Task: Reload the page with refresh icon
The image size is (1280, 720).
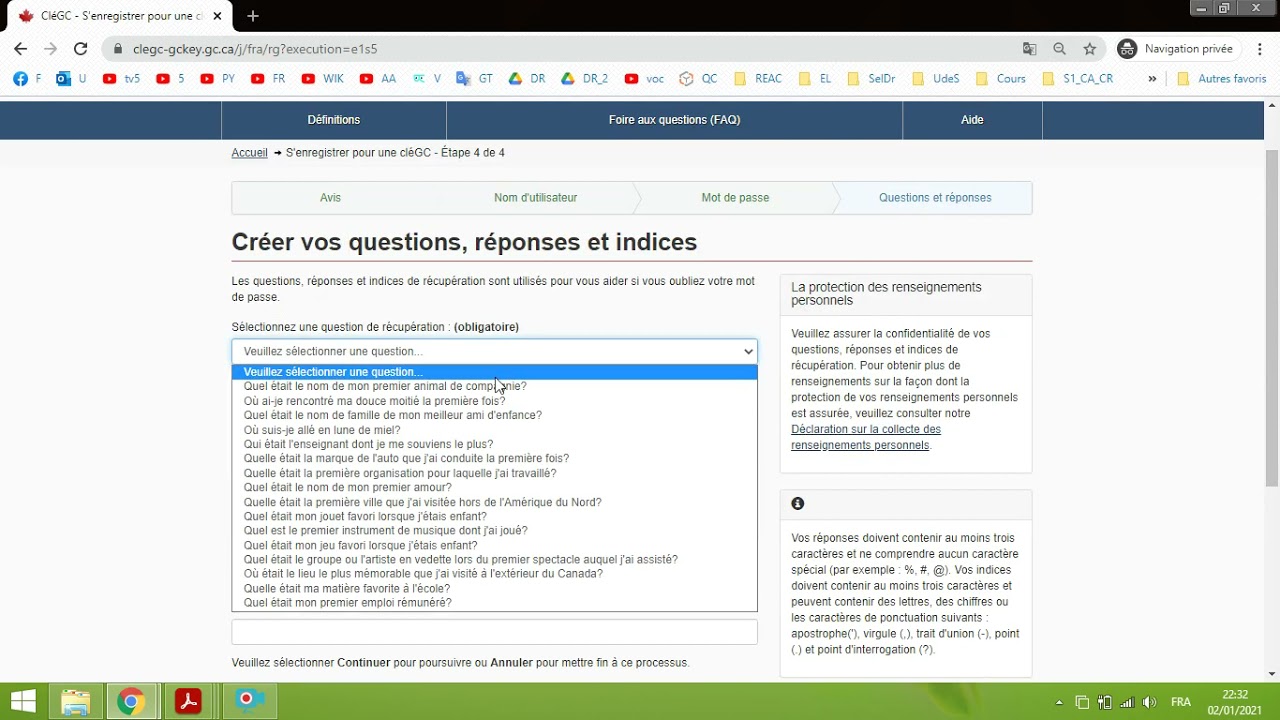Action: (x=80, y=49)
